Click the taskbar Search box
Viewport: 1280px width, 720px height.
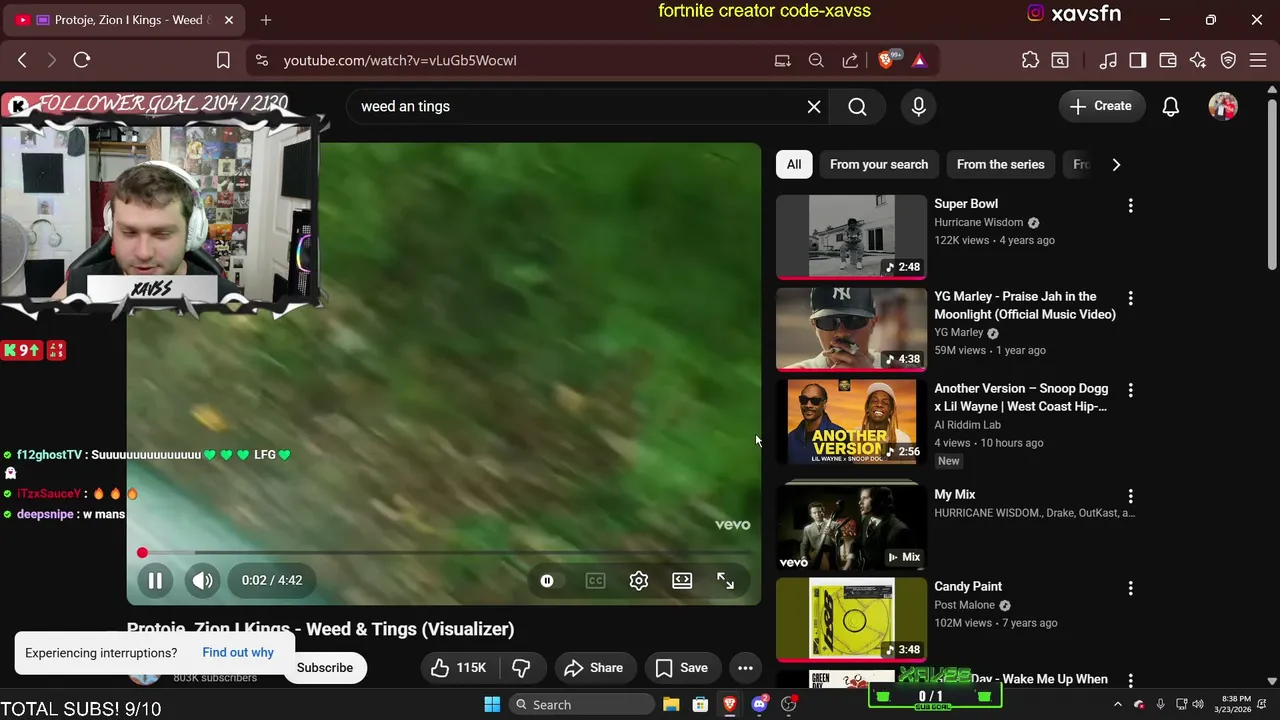click(582, 704)
